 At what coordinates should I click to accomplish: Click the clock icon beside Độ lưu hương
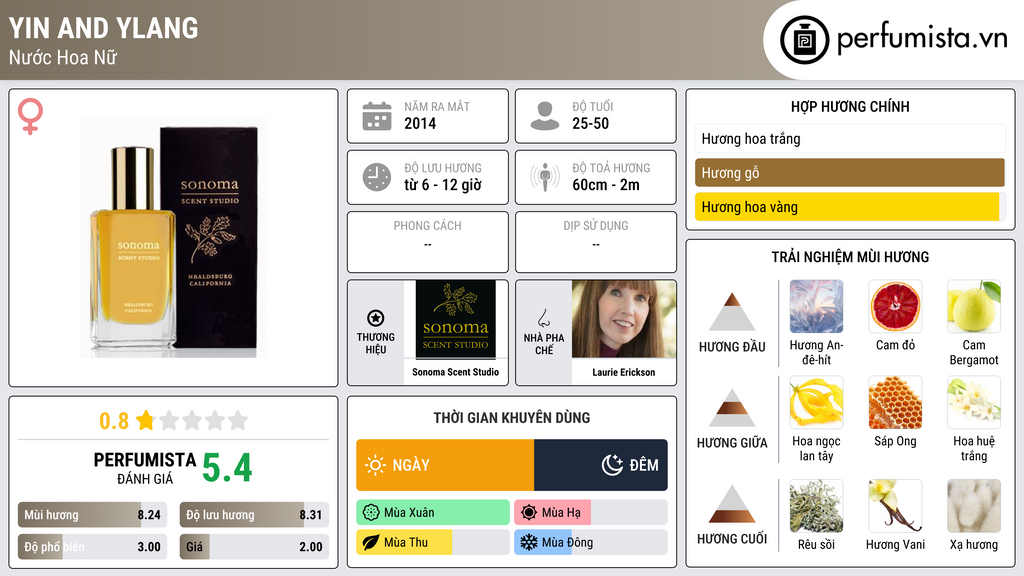point(377,177)
